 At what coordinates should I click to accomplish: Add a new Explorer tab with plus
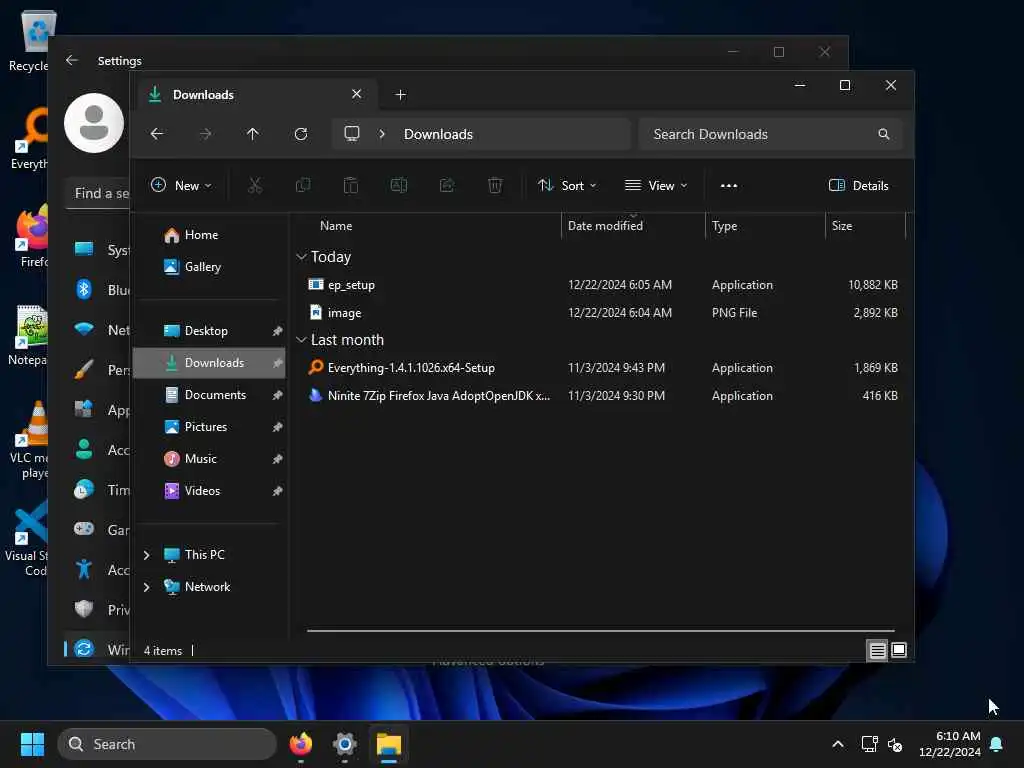(401, 95)
